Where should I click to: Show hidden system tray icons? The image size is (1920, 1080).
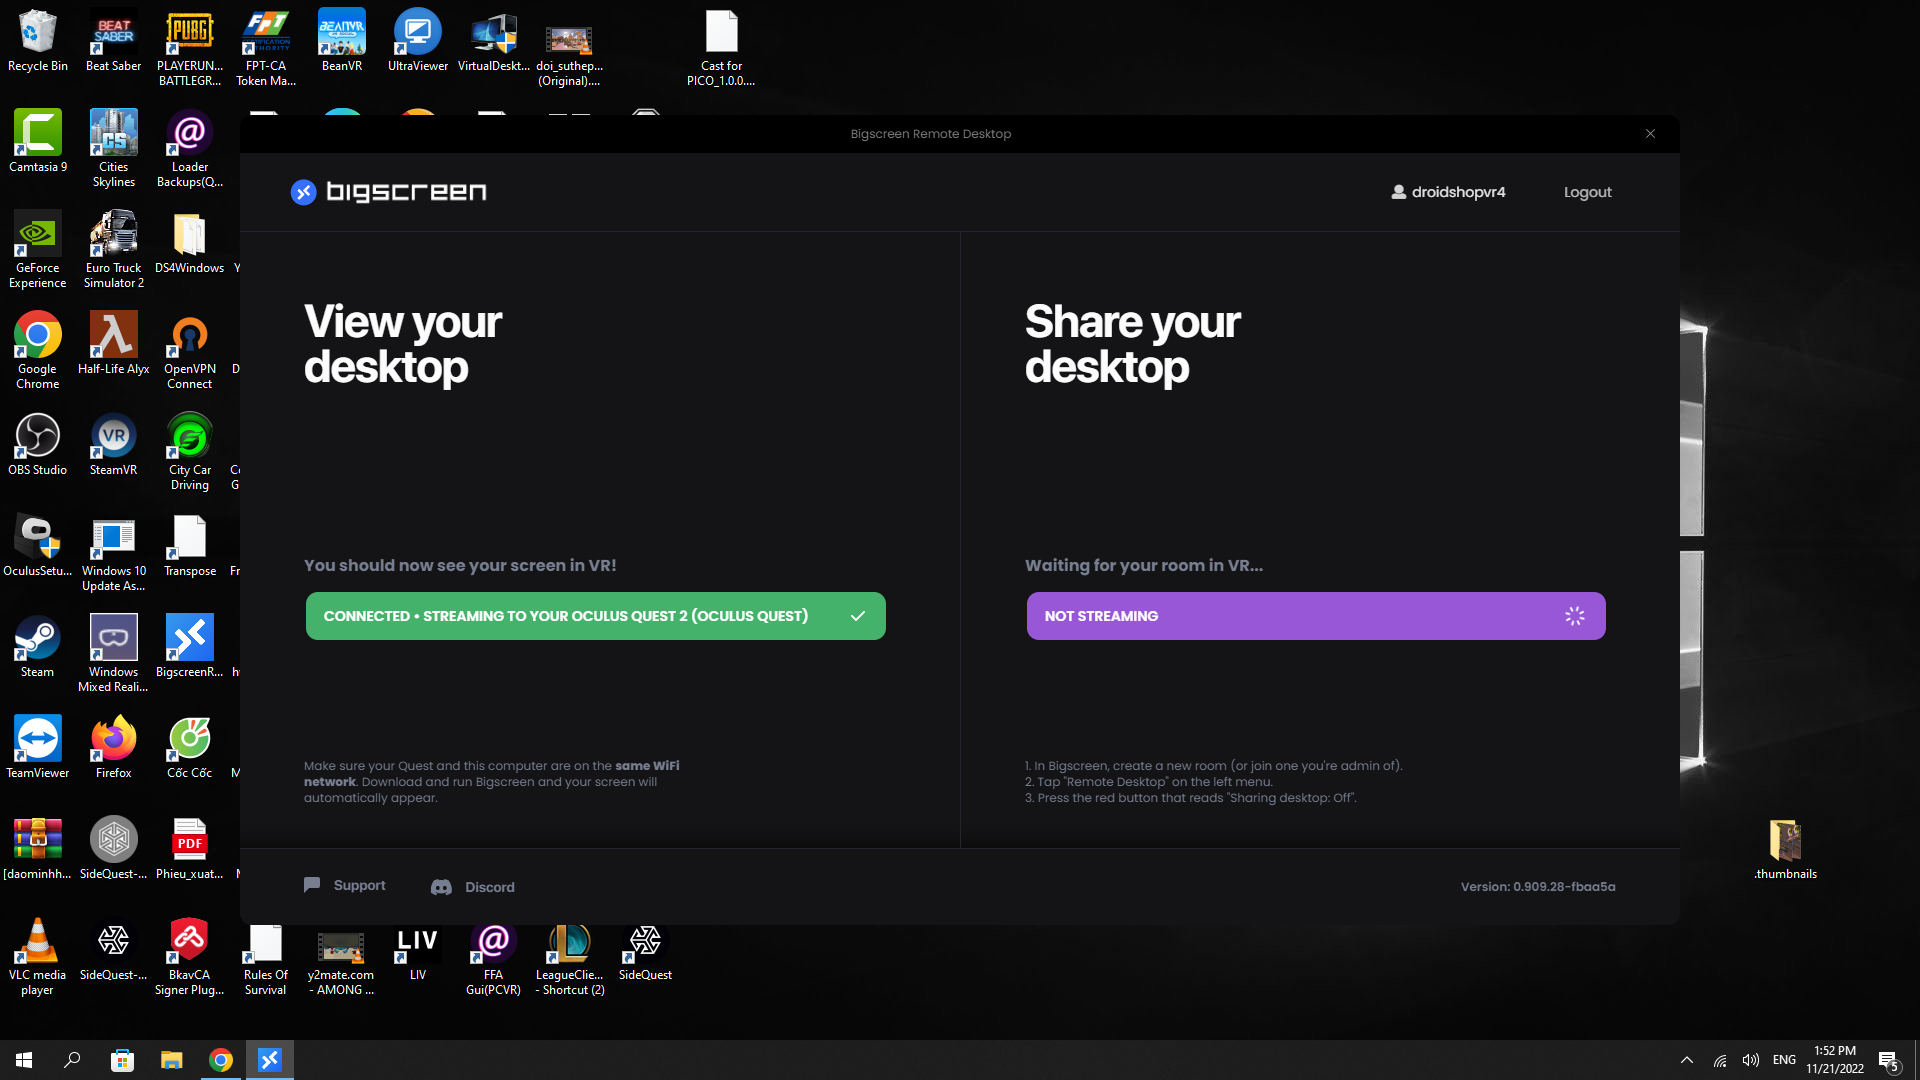[1687, 1060]
